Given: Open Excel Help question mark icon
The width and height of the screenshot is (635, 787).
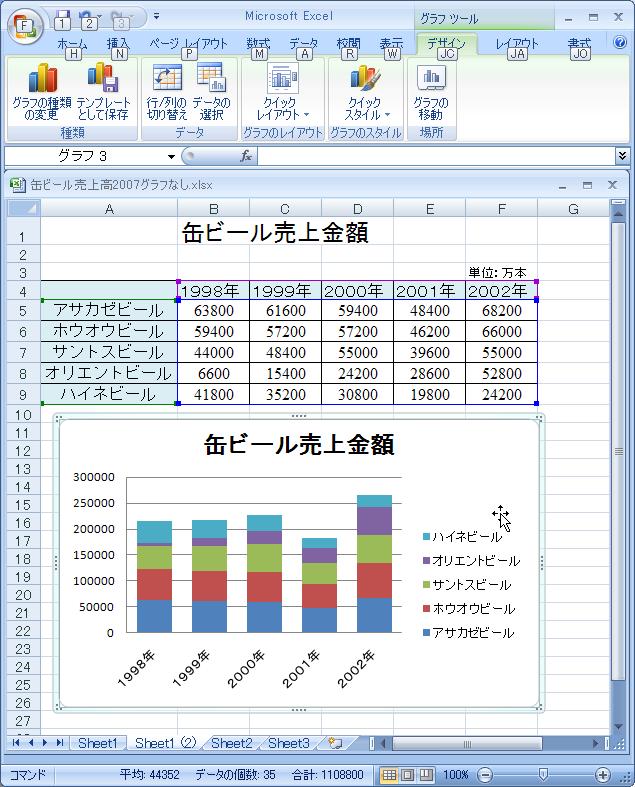Looking at the screenshot, I should pyautogui.click(x=620, y=42).
